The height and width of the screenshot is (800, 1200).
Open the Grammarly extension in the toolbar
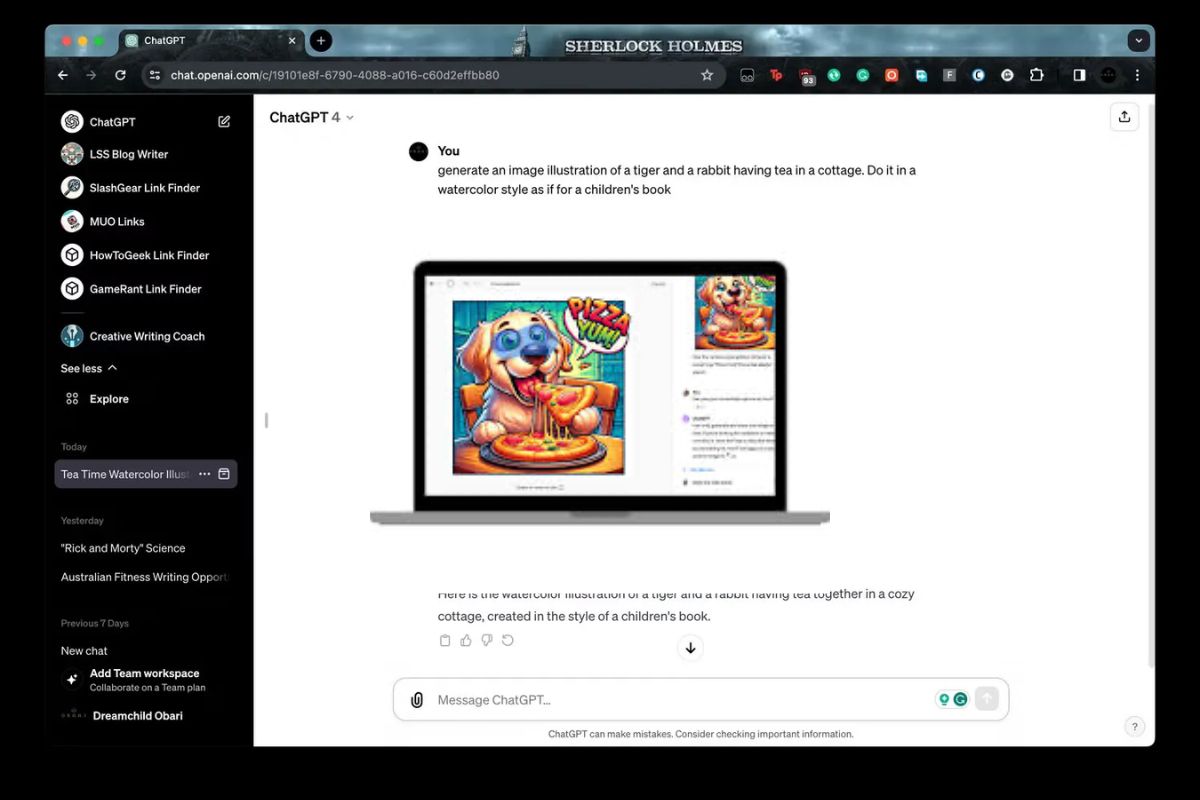pos(862,75)
